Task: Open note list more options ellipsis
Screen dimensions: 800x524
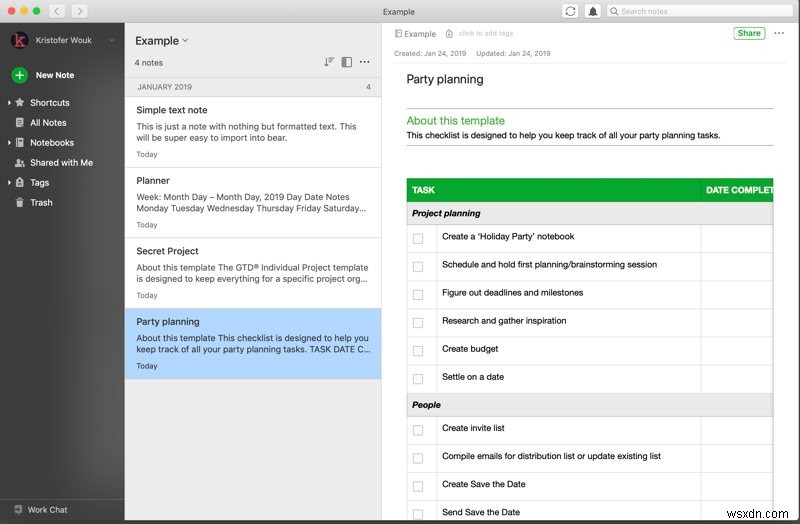Action: coord(364,62)
